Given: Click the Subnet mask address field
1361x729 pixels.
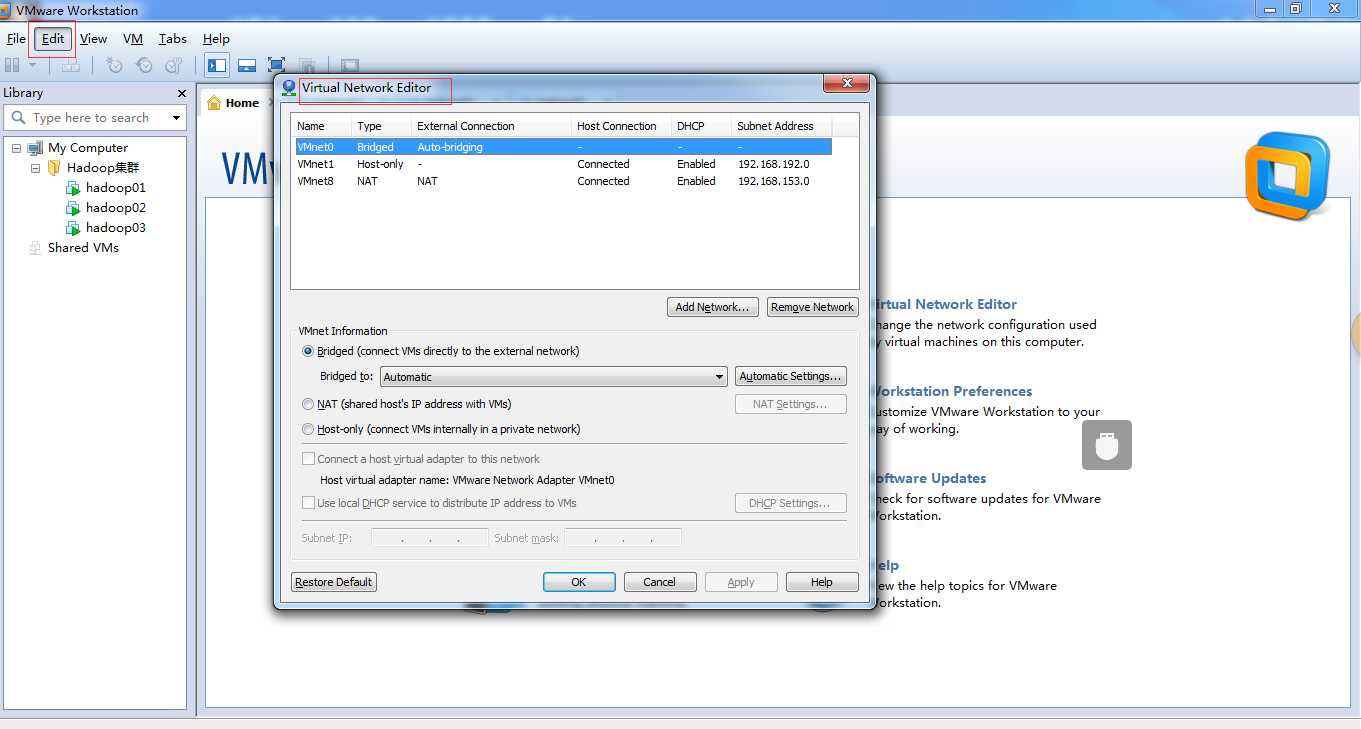Looking at the screenshot, I should [x=623, y=538].
